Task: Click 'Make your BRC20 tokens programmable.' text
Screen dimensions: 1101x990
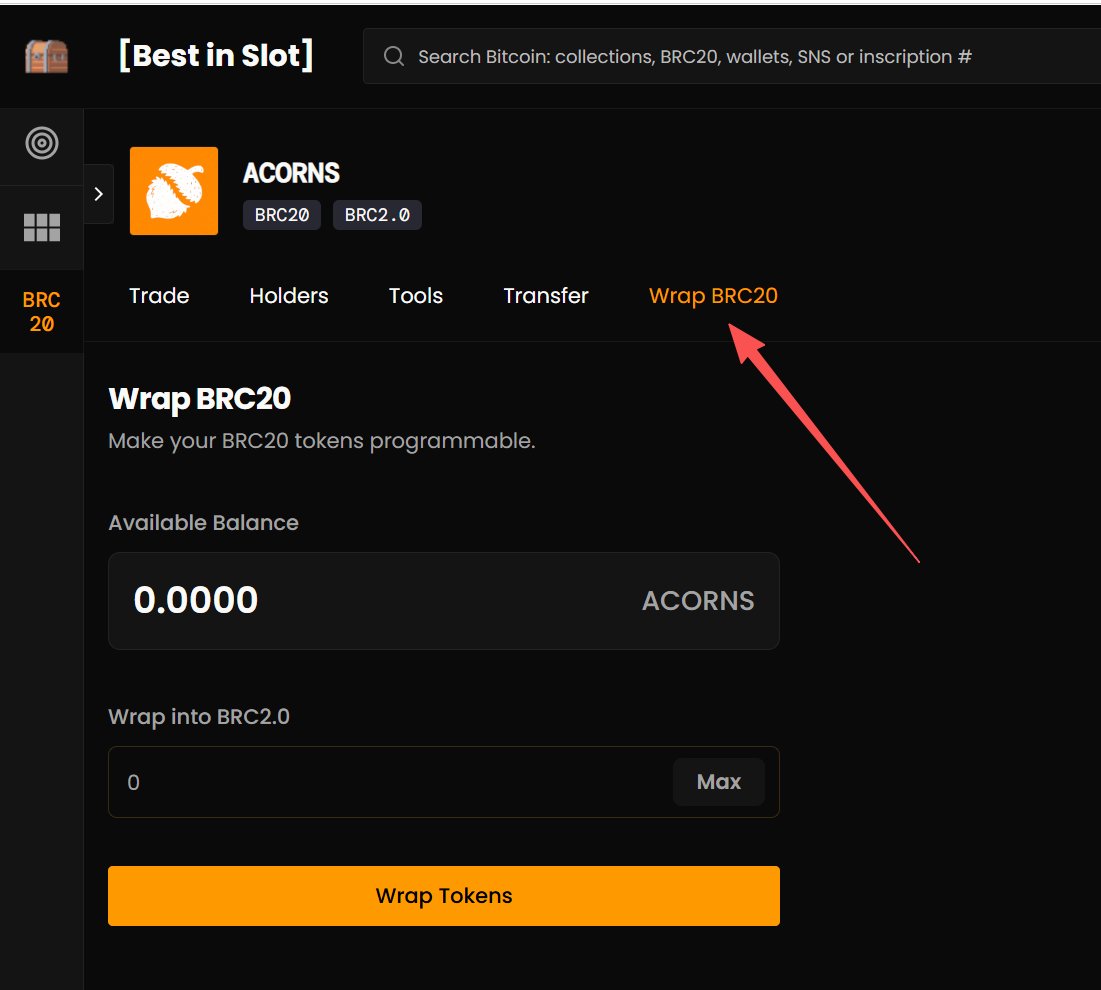Action: coord(322,441)
